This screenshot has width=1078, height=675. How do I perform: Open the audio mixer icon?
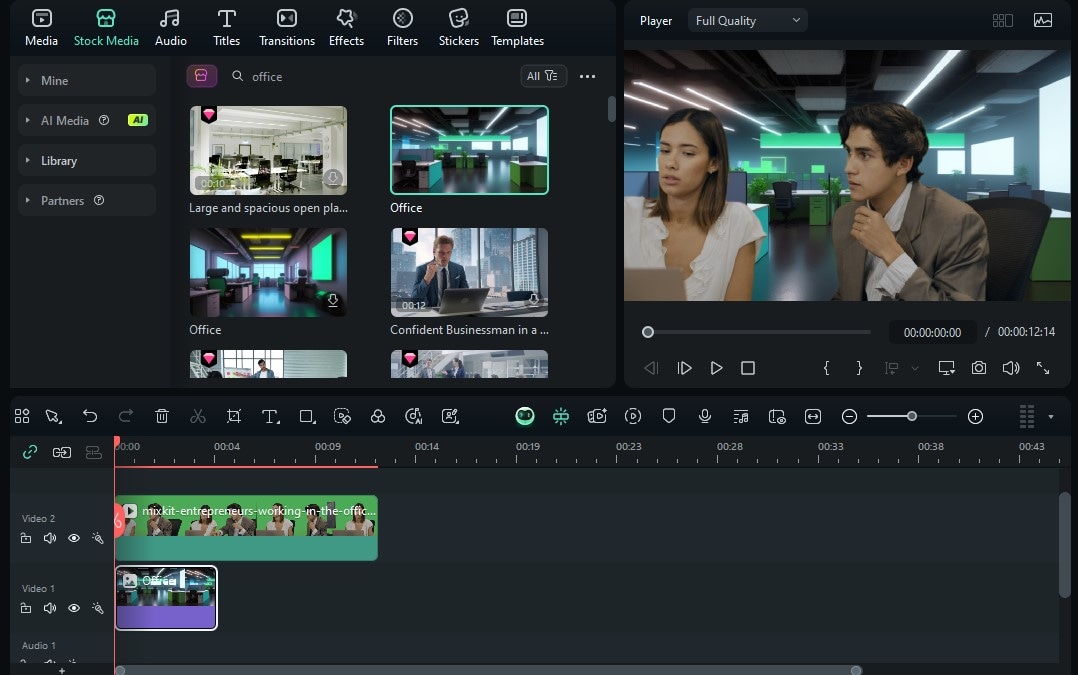(x=741, y=416)
